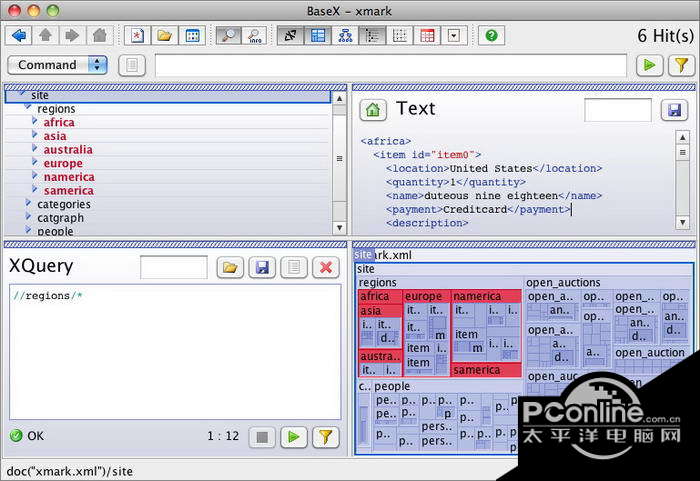This screenshot has width=700, height=481.
Task: Expand the samerica node arrow
Action: (35, 189)
